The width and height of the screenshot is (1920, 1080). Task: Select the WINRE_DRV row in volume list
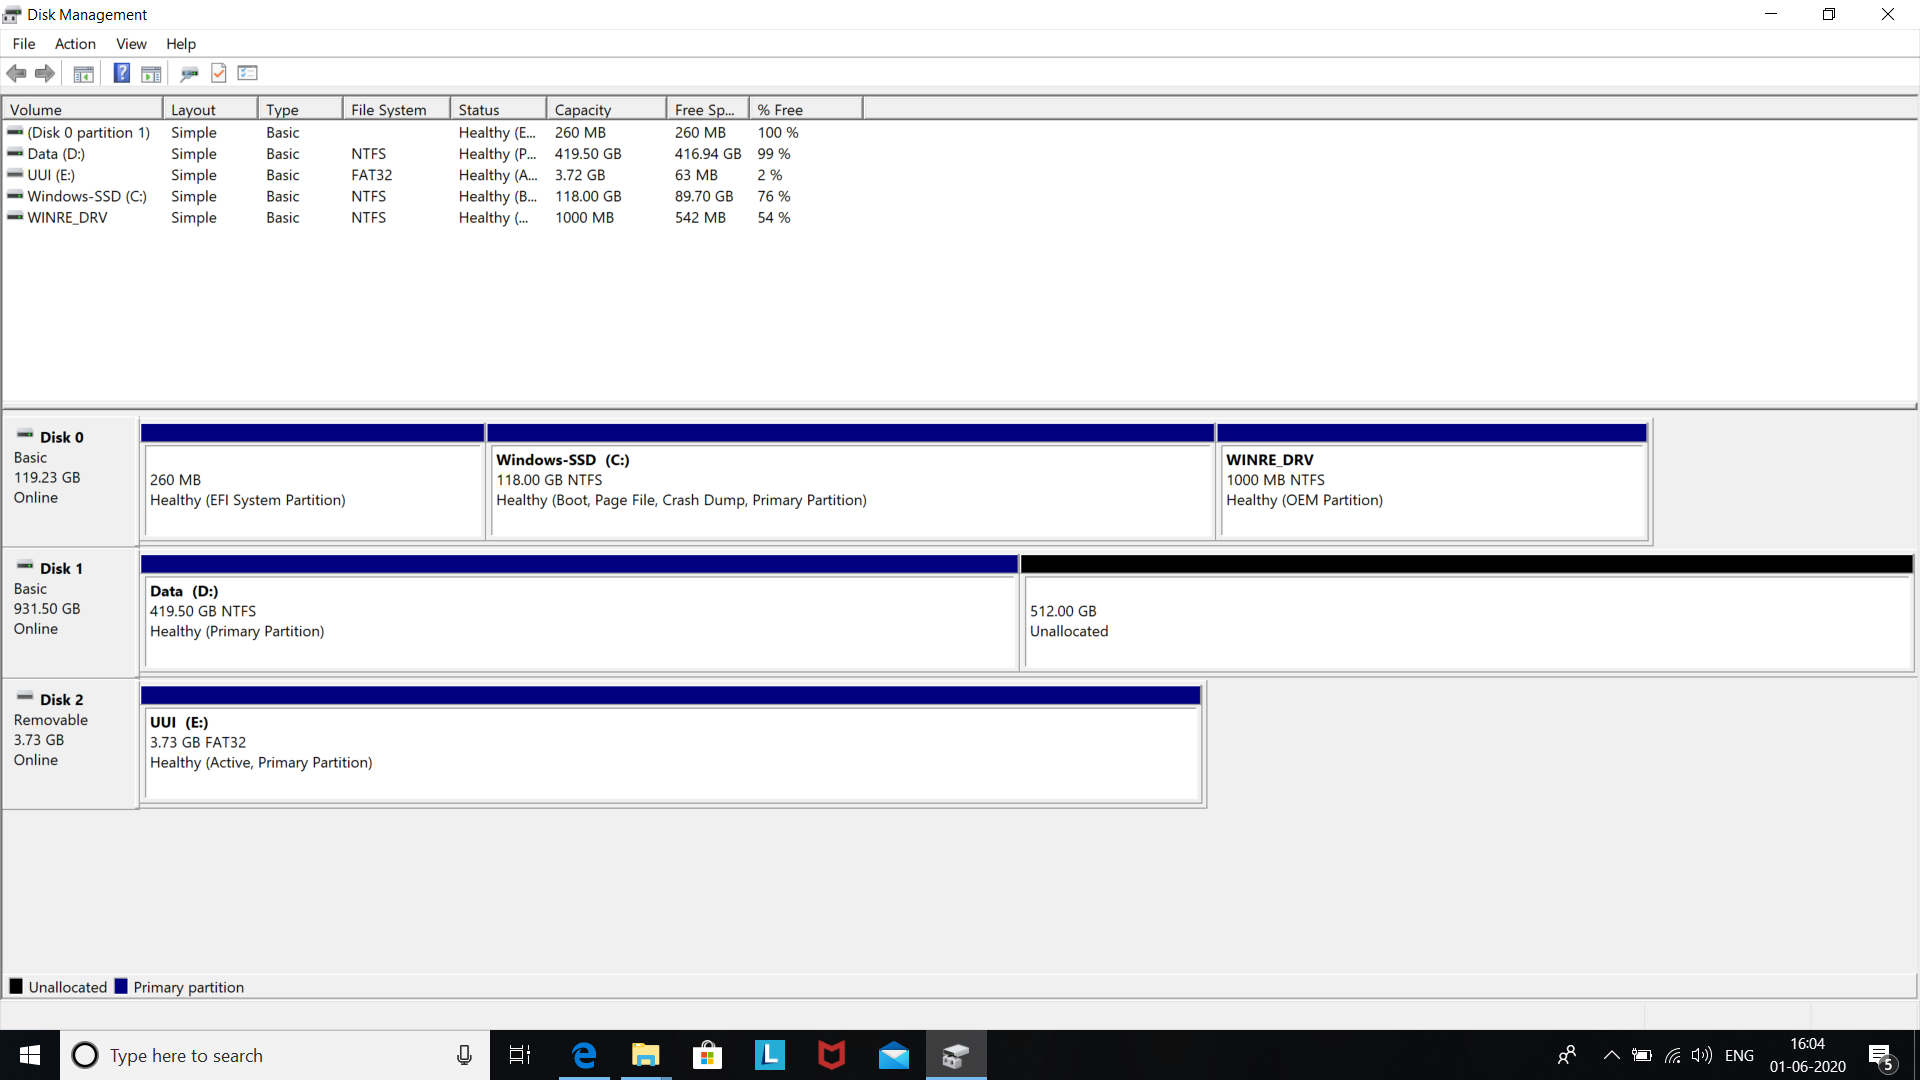tap(67, 218)
